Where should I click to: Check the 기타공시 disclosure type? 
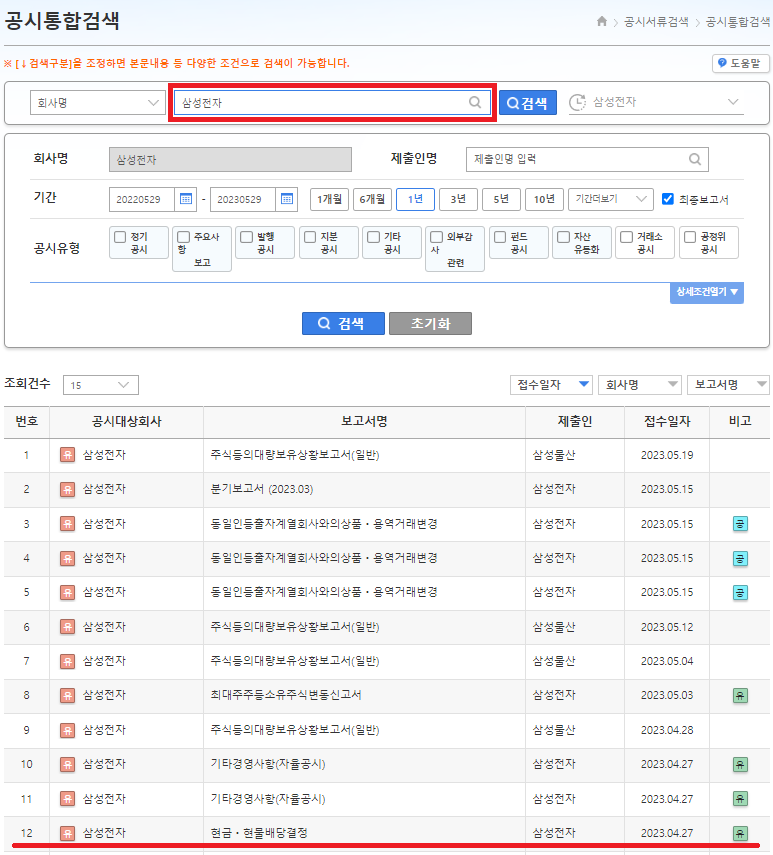pos(373,237)
